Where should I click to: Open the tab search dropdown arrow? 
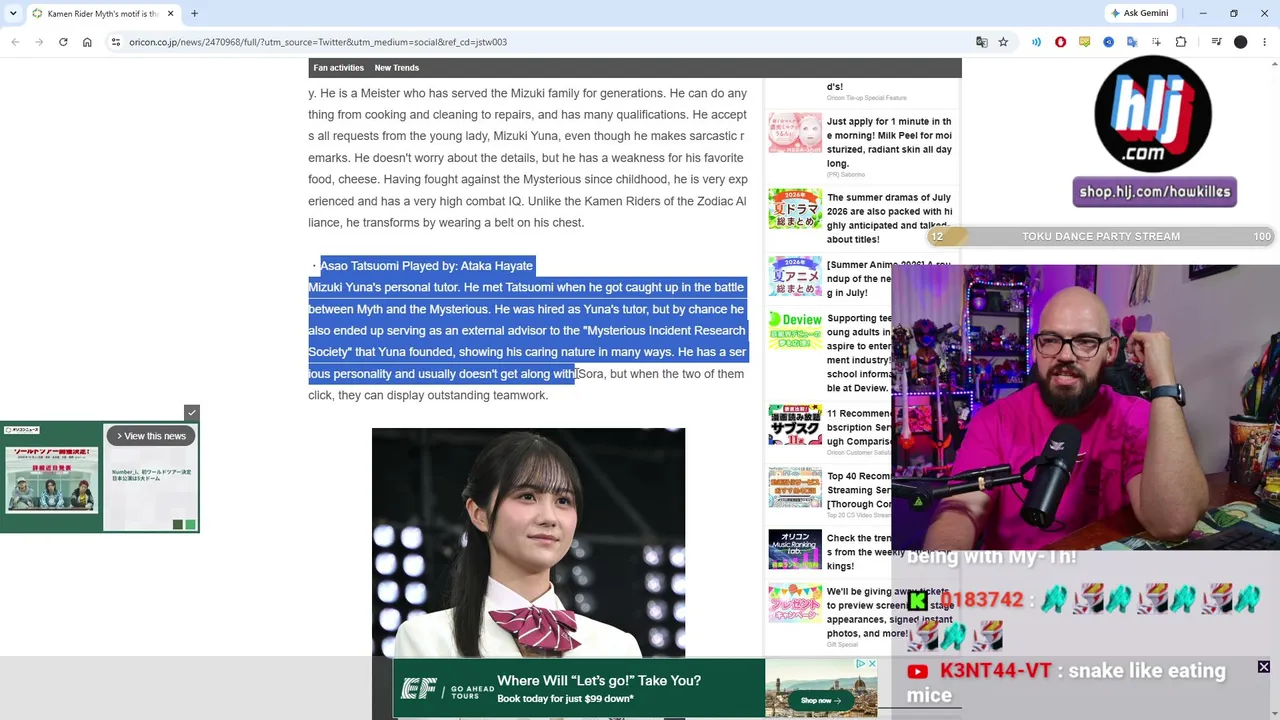pos(13,13)
